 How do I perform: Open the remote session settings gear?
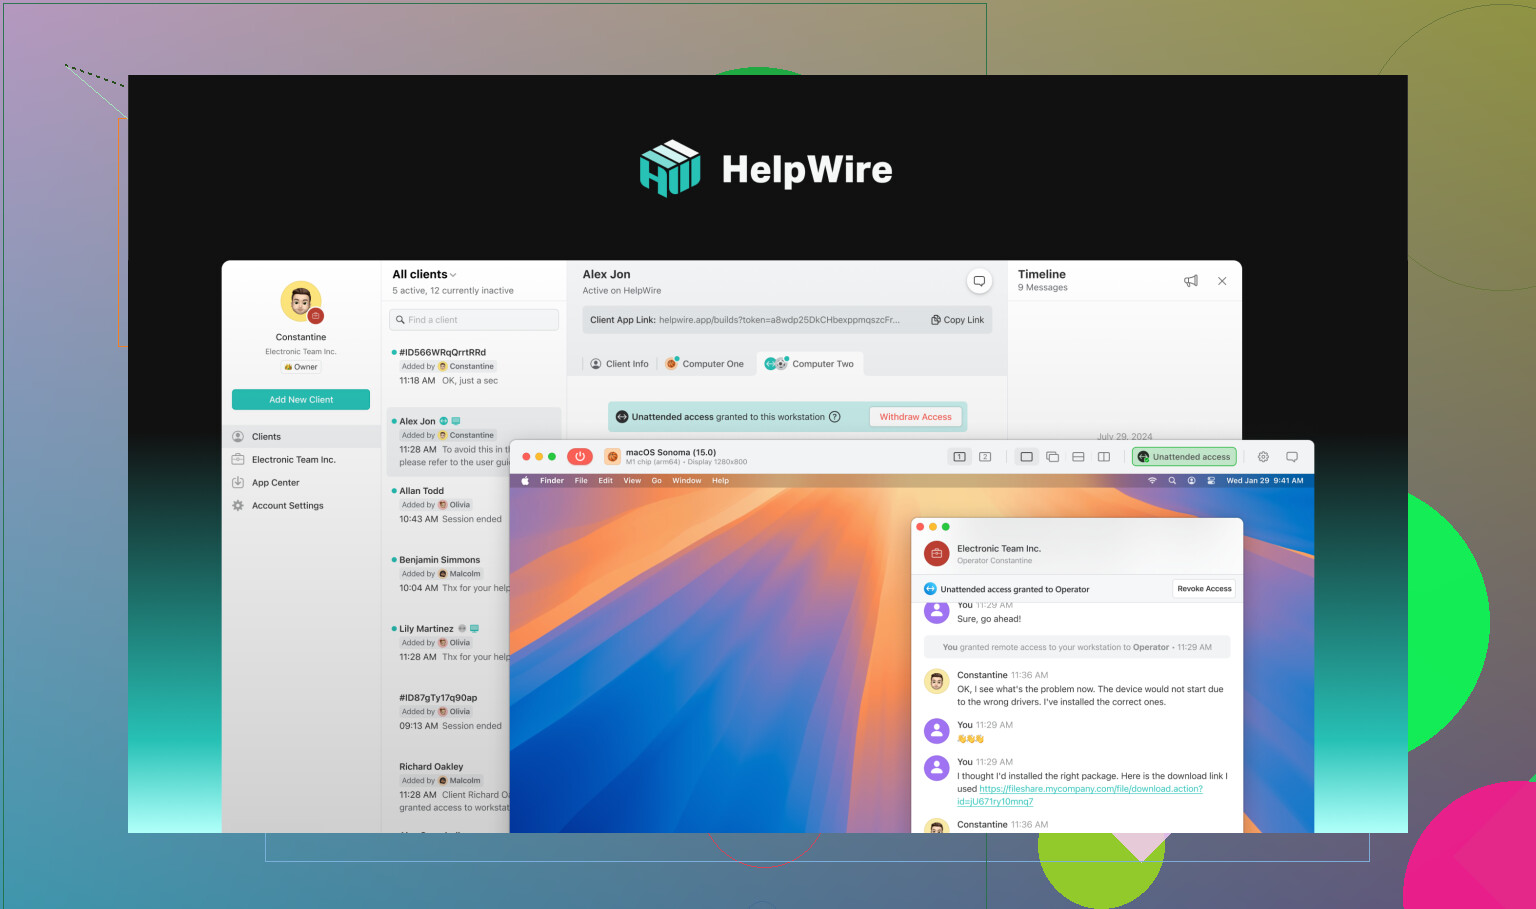pyautogui.click(x=1262, y=456)
